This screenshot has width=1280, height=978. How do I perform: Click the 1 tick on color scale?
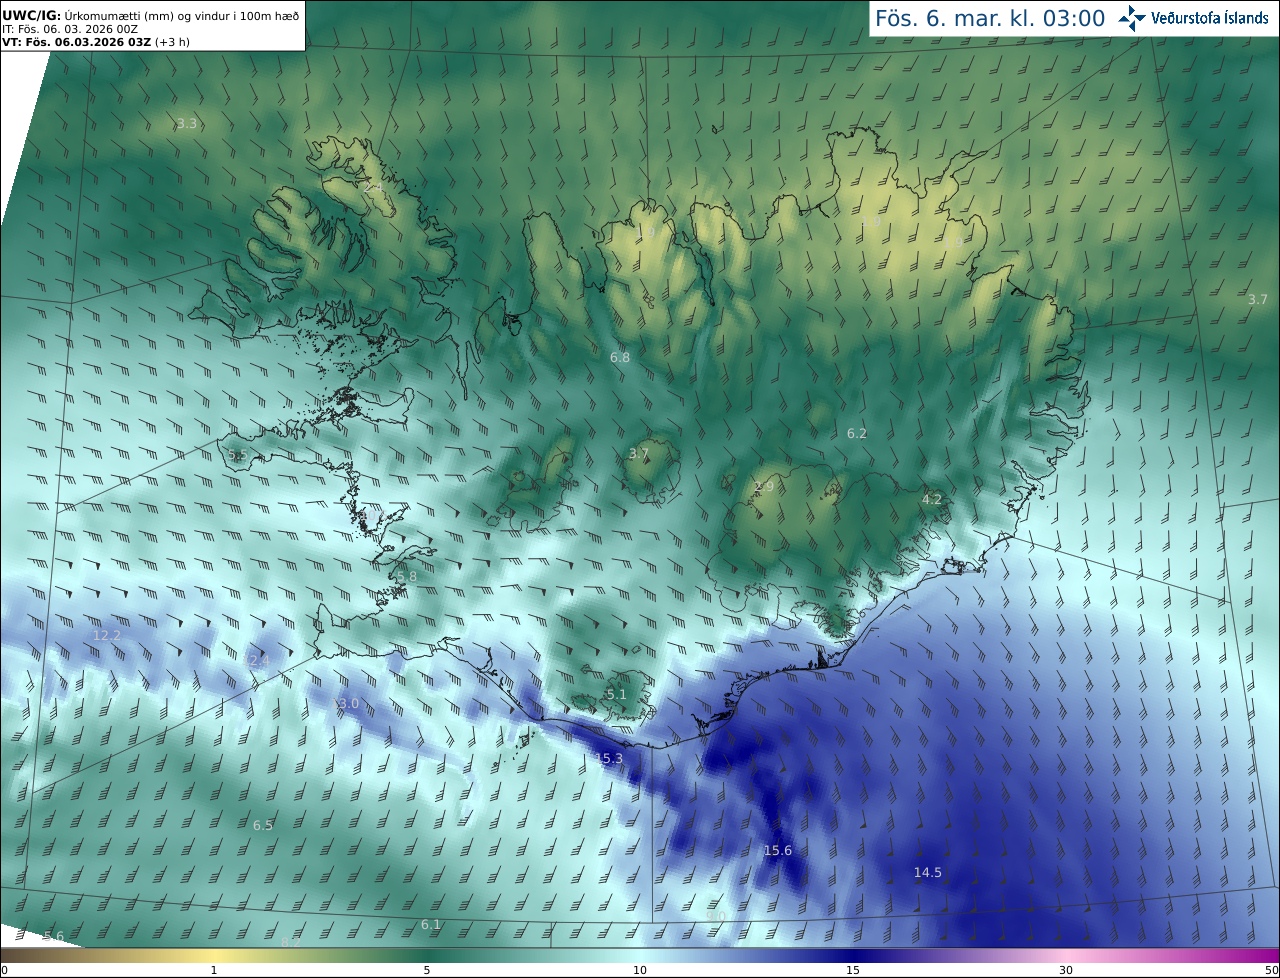[x=214, y=970]
